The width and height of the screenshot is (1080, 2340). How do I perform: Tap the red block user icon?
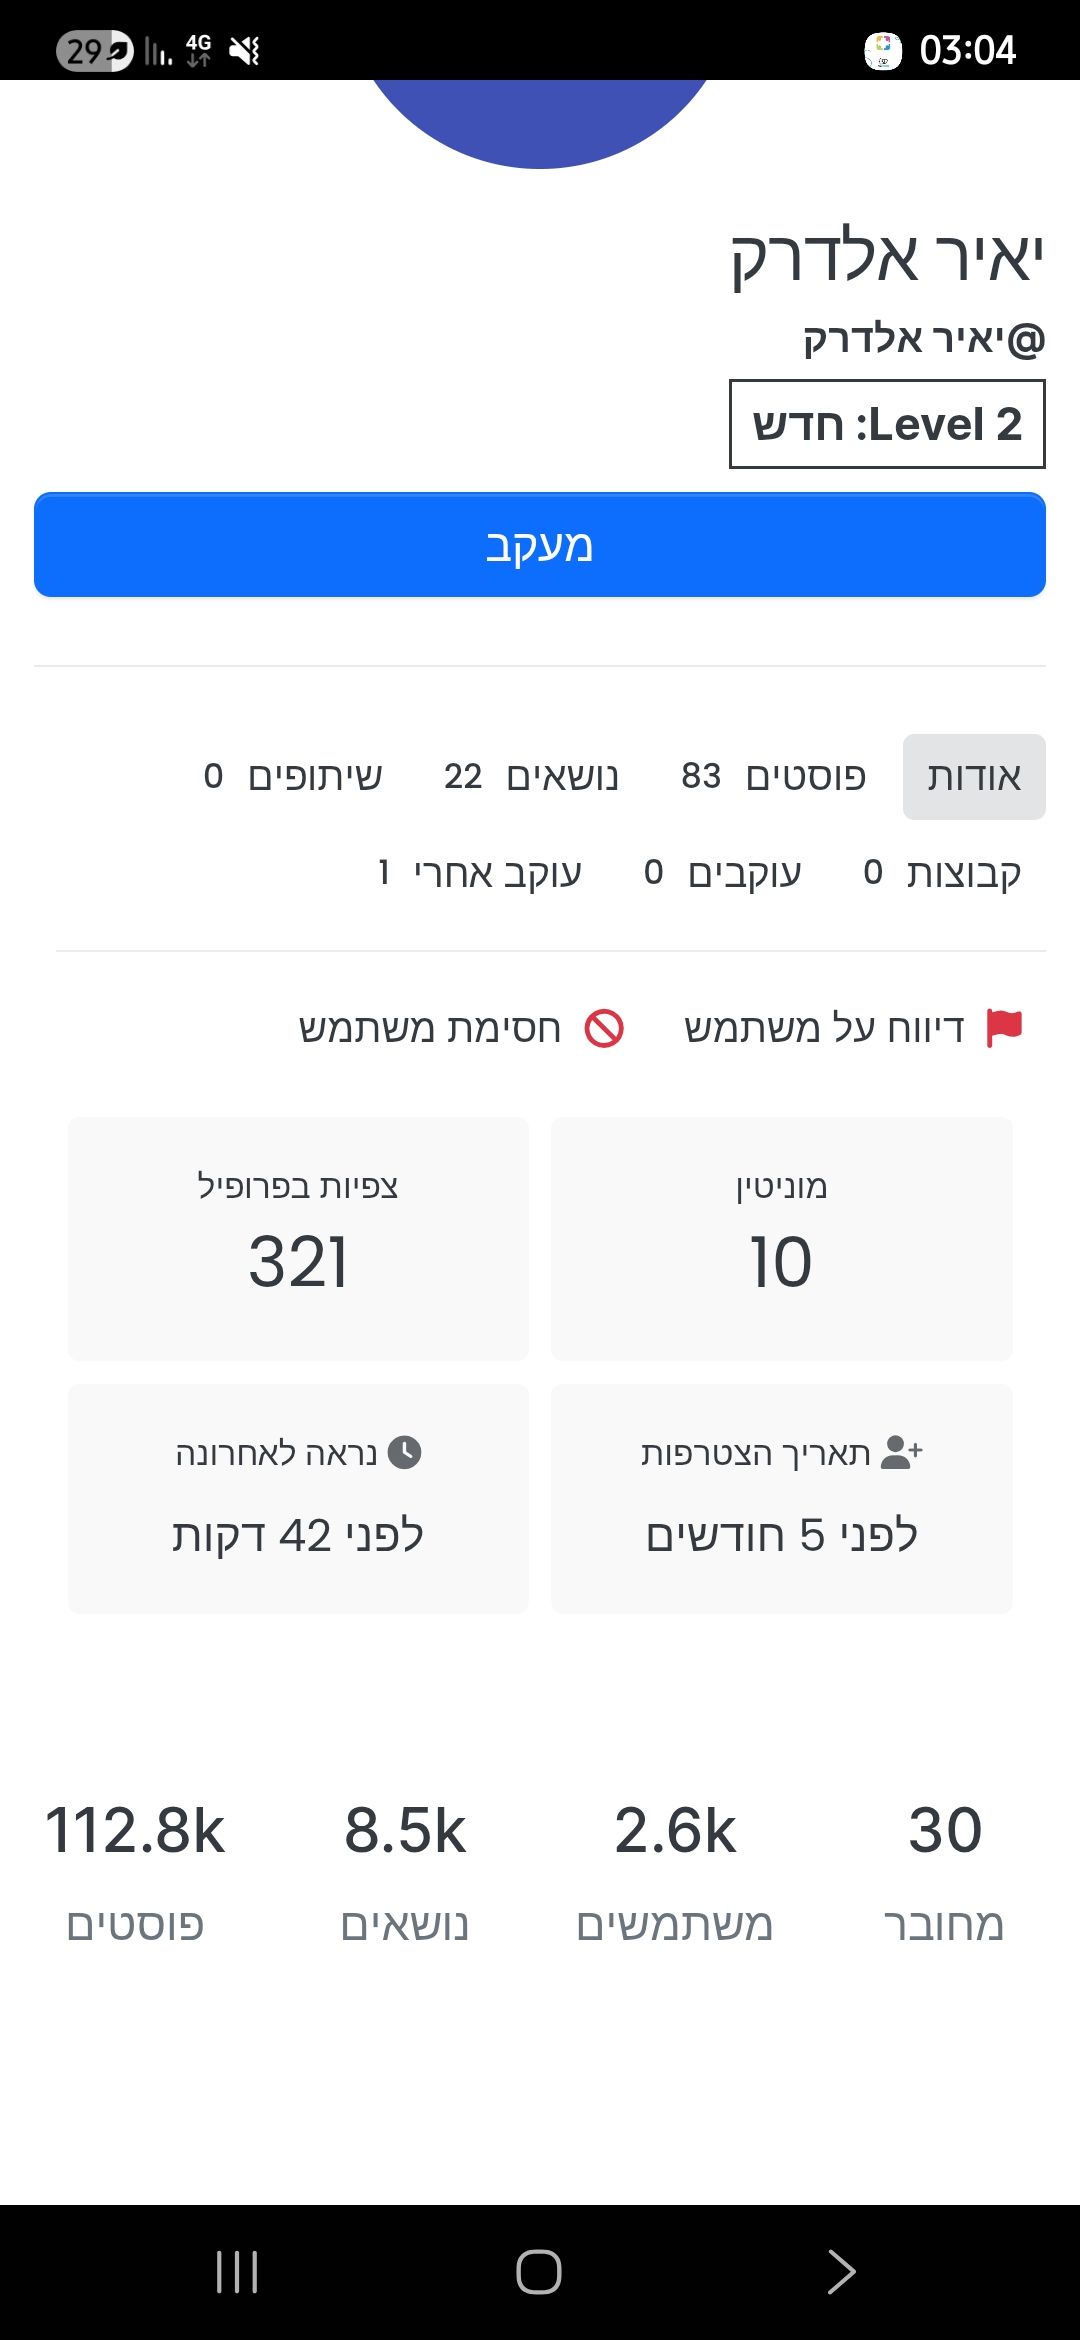click(604, 1028)
